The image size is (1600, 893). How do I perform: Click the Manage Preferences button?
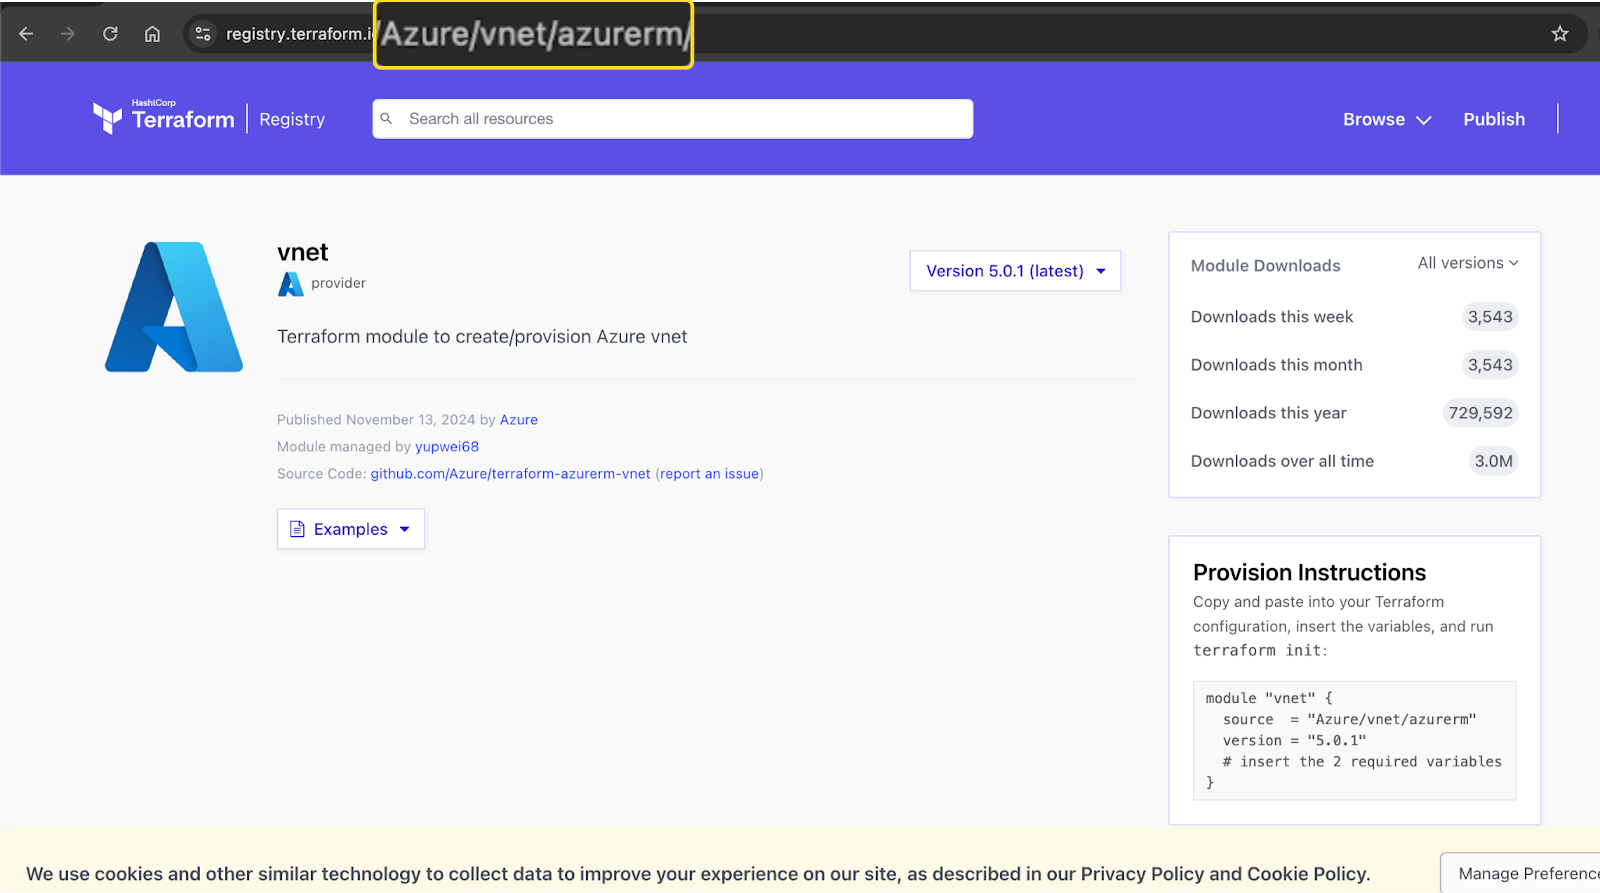tap(1520, 873)
